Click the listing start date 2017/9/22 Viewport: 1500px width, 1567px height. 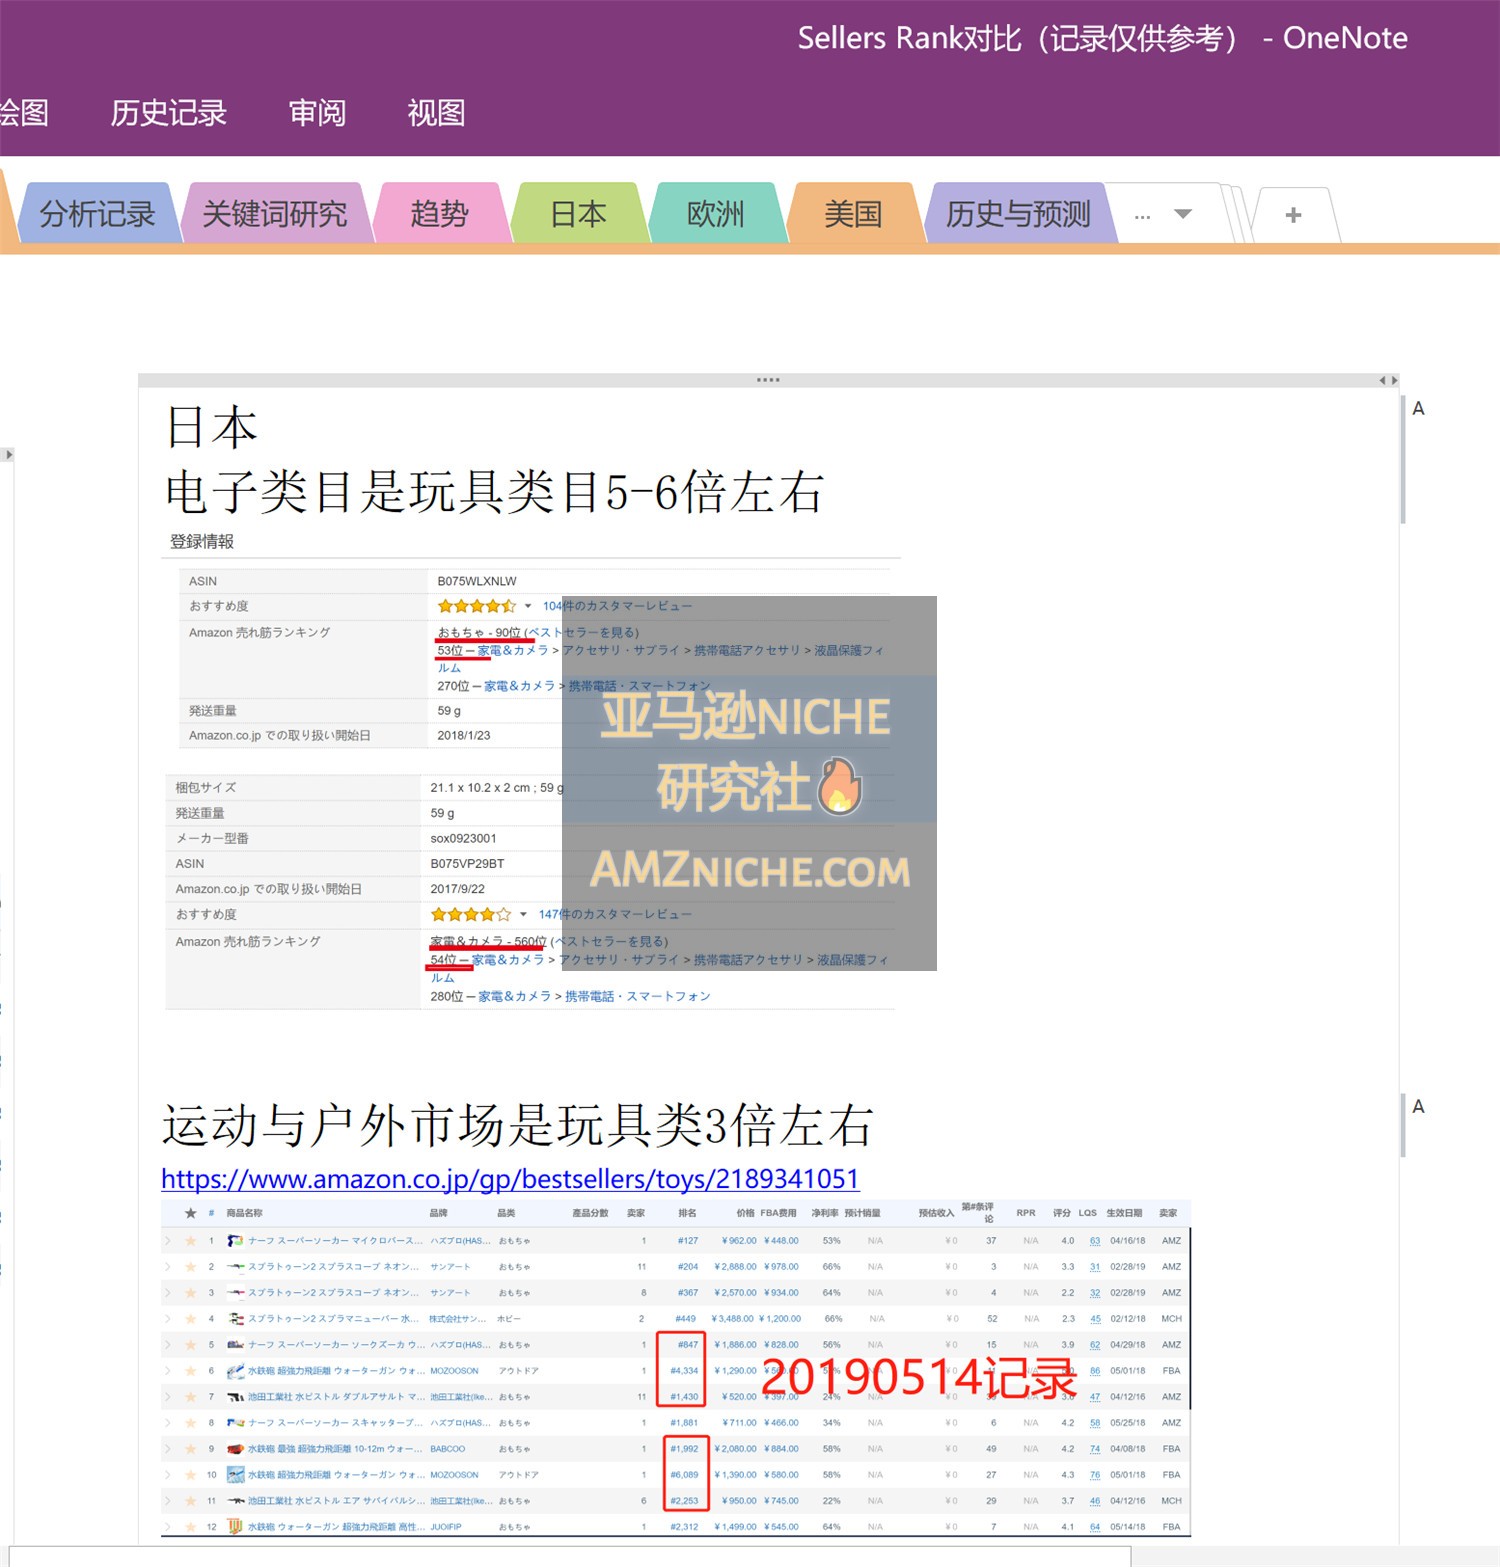[x=457, y=889]
